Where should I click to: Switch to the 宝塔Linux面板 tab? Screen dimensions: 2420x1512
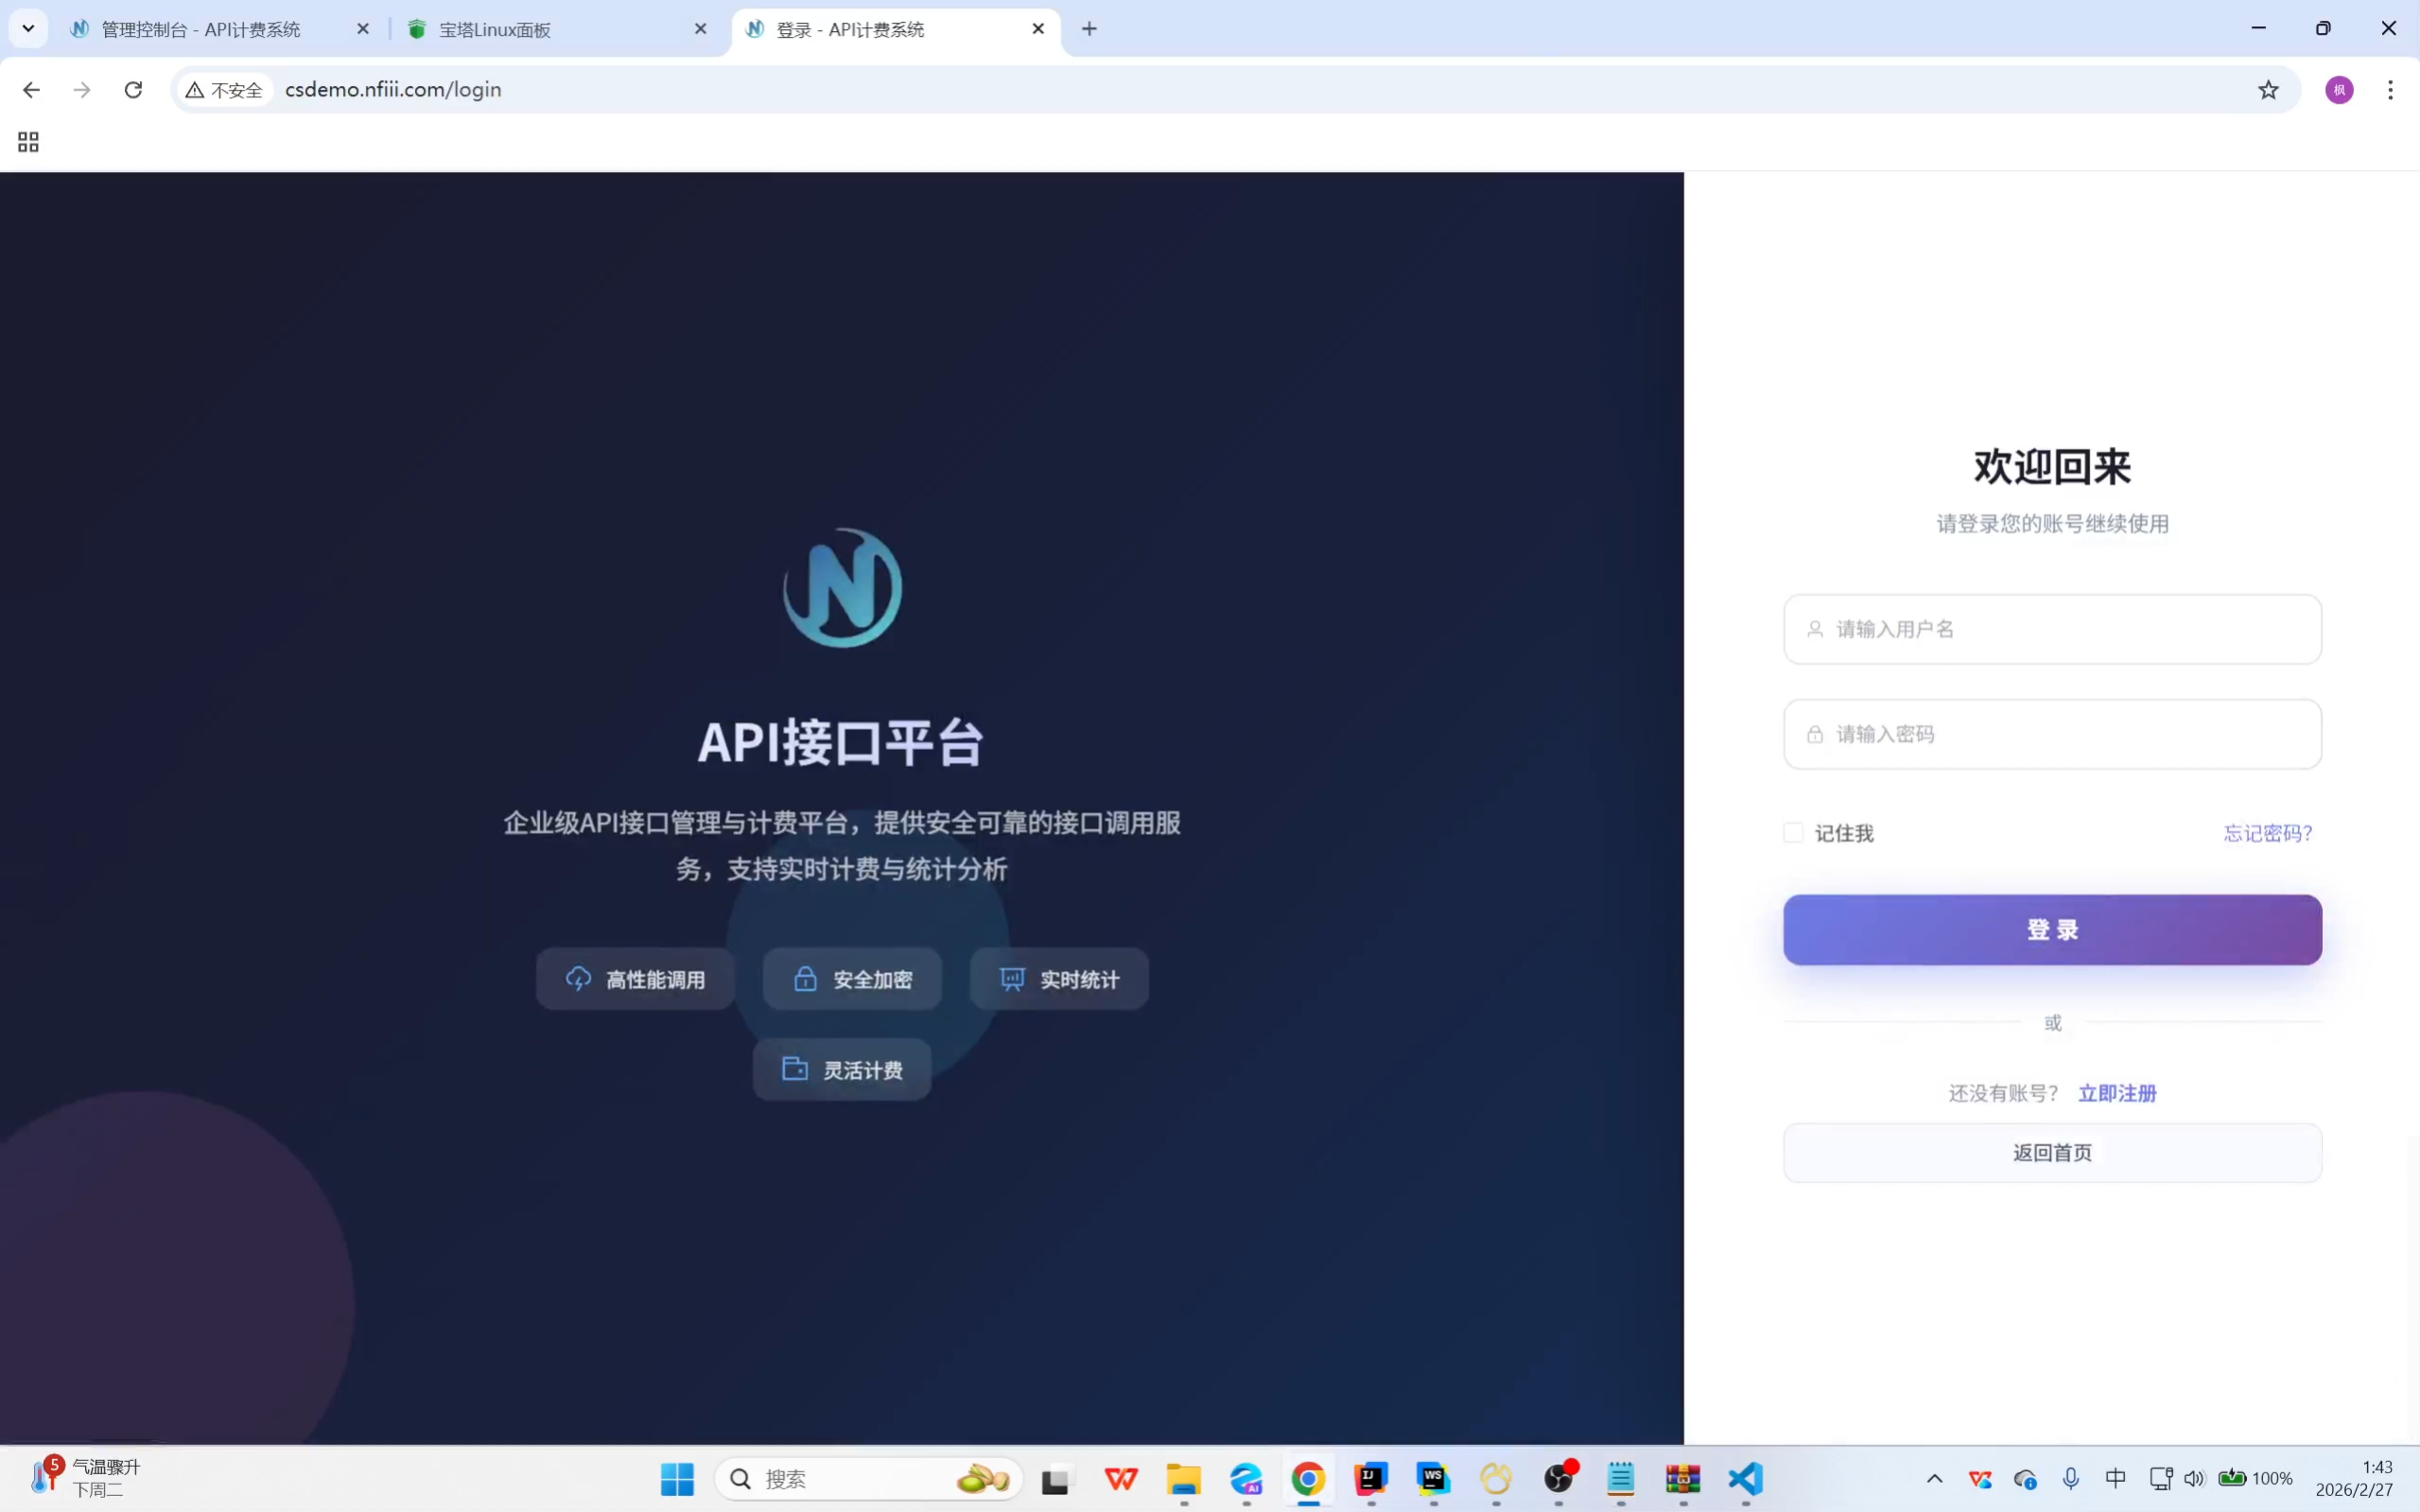coord(495,30)
